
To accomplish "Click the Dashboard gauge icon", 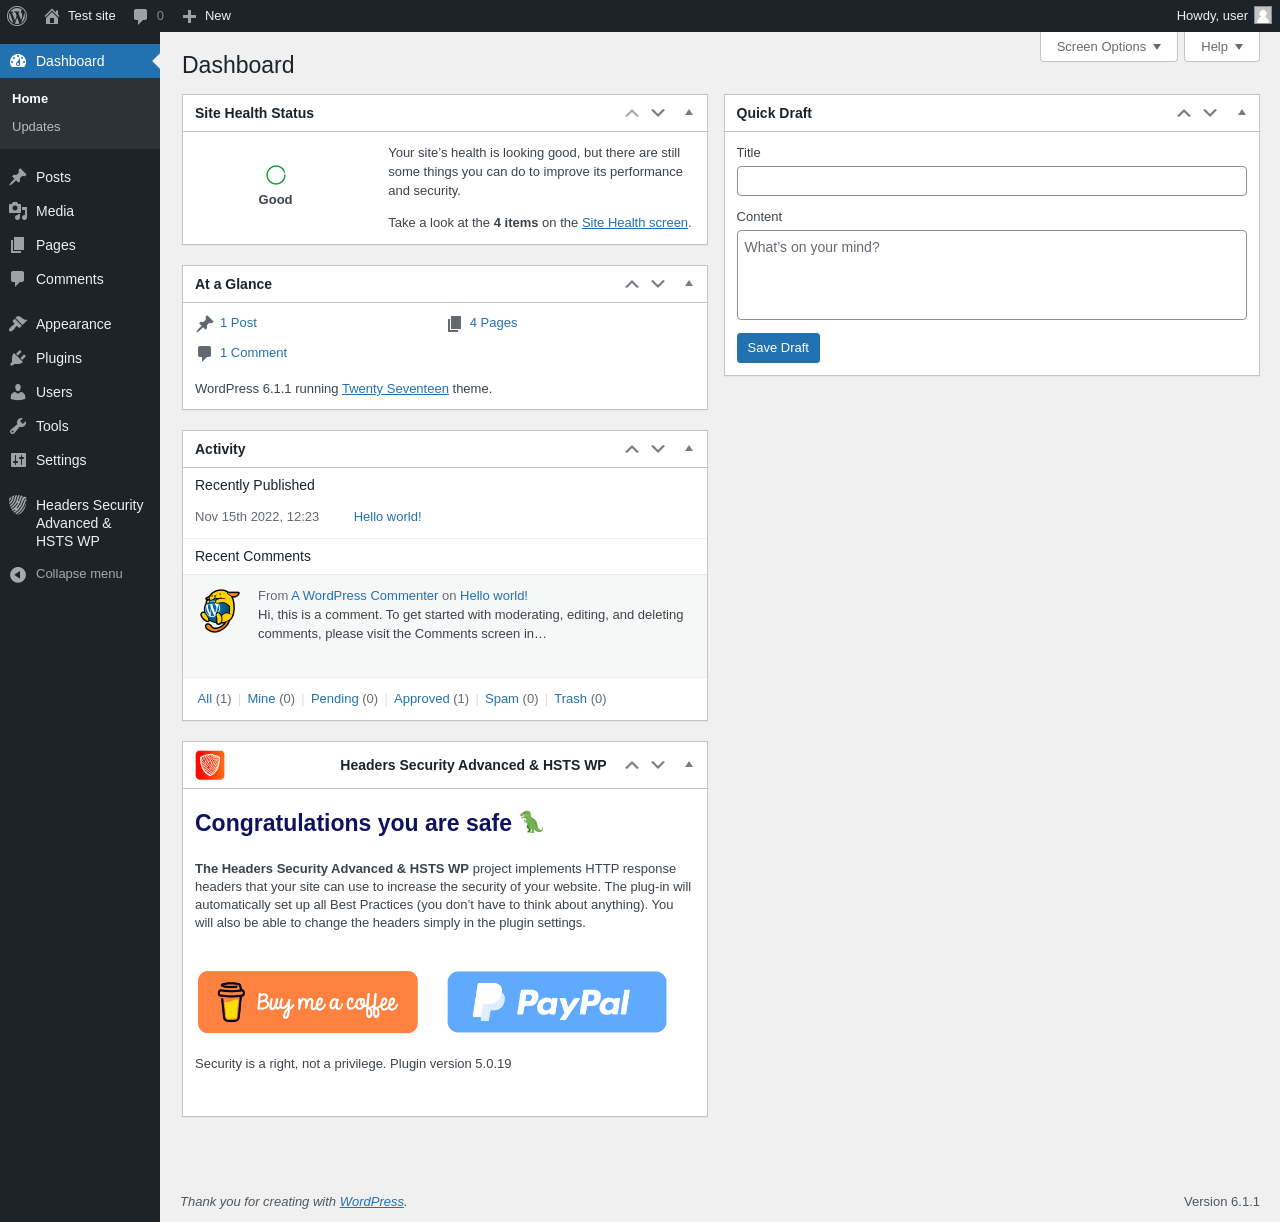I will pyautogui.click(x=18, y=61).
